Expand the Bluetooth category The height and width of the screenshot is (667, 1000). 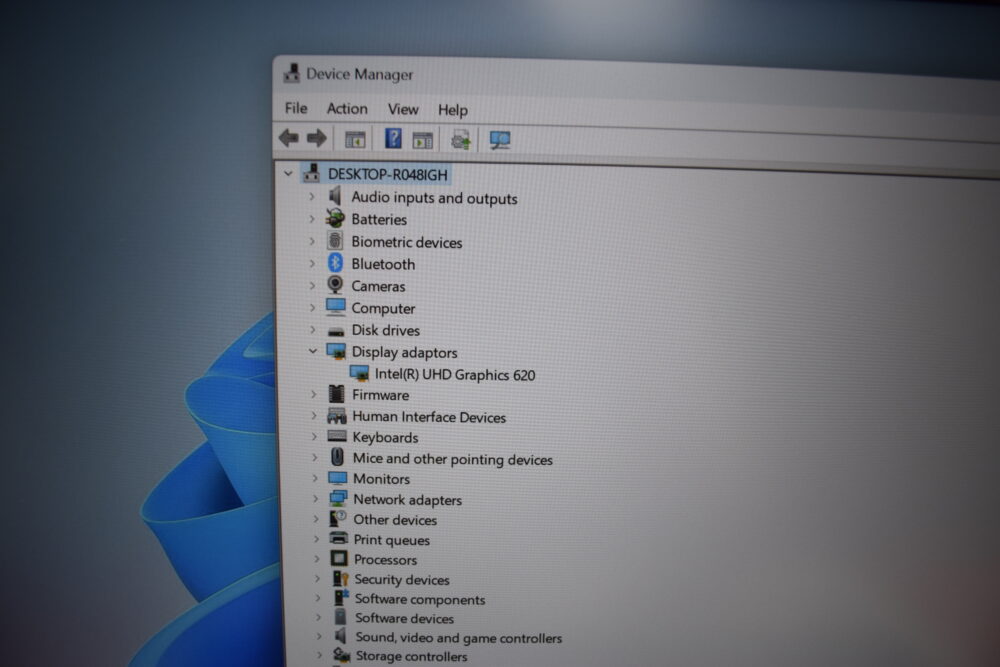(x=312, y=263)
